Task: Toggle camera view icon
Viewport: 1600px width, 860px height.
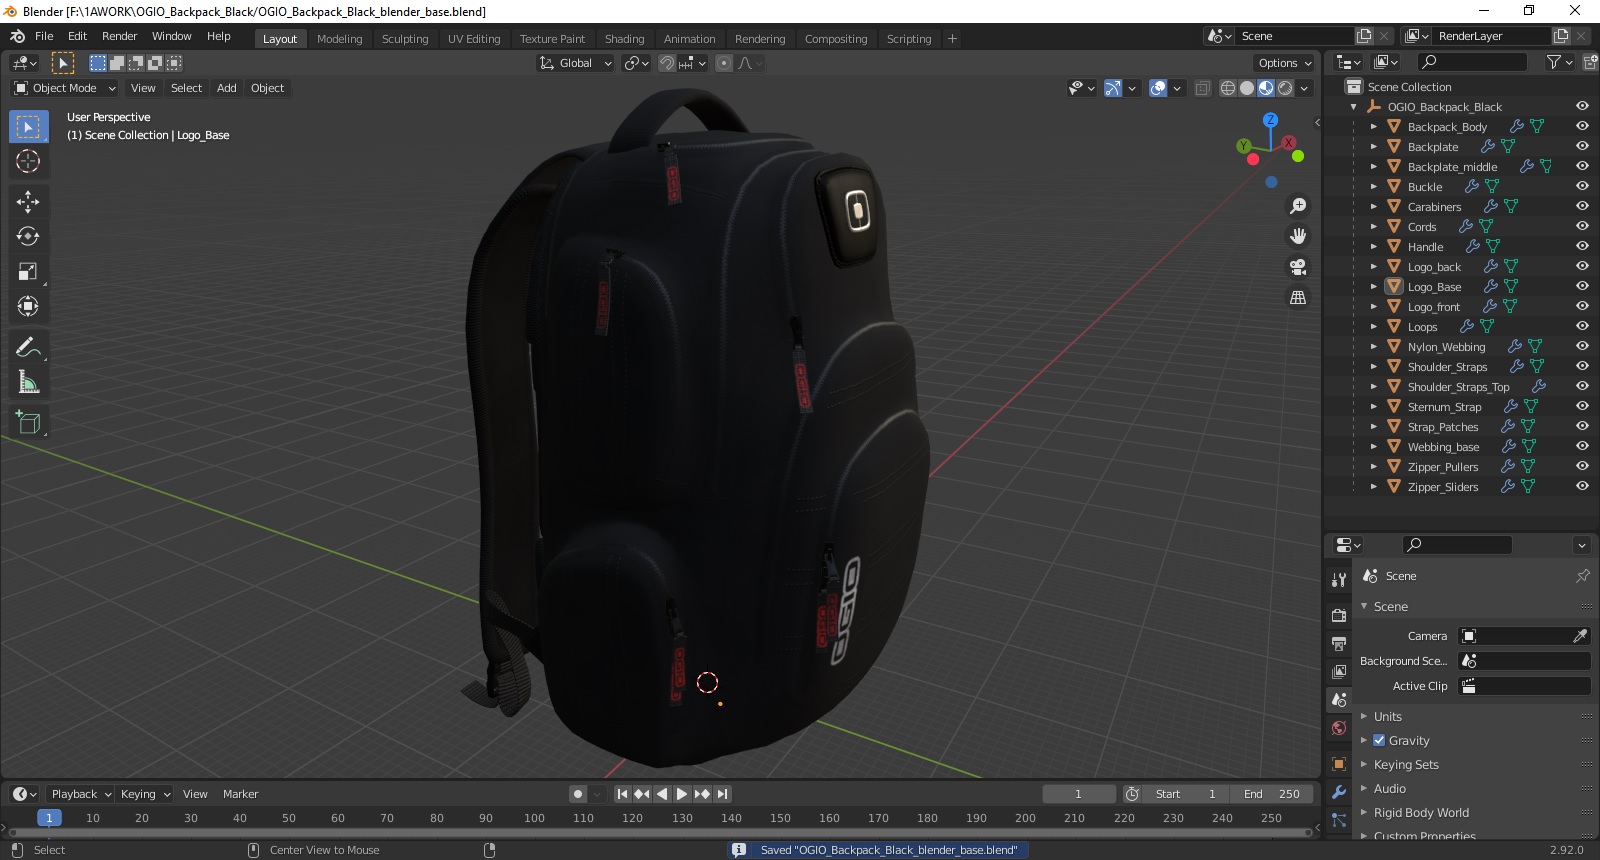Action: point(1298,267)
